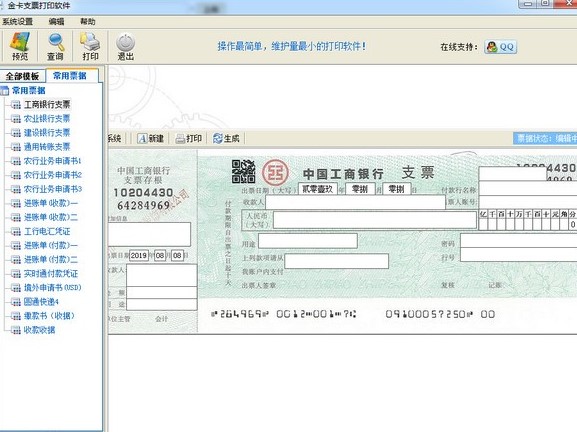The height and width of the screenshot is (432, 577).
Task: Select 工商银行支票 template
Action: [47, 105]
